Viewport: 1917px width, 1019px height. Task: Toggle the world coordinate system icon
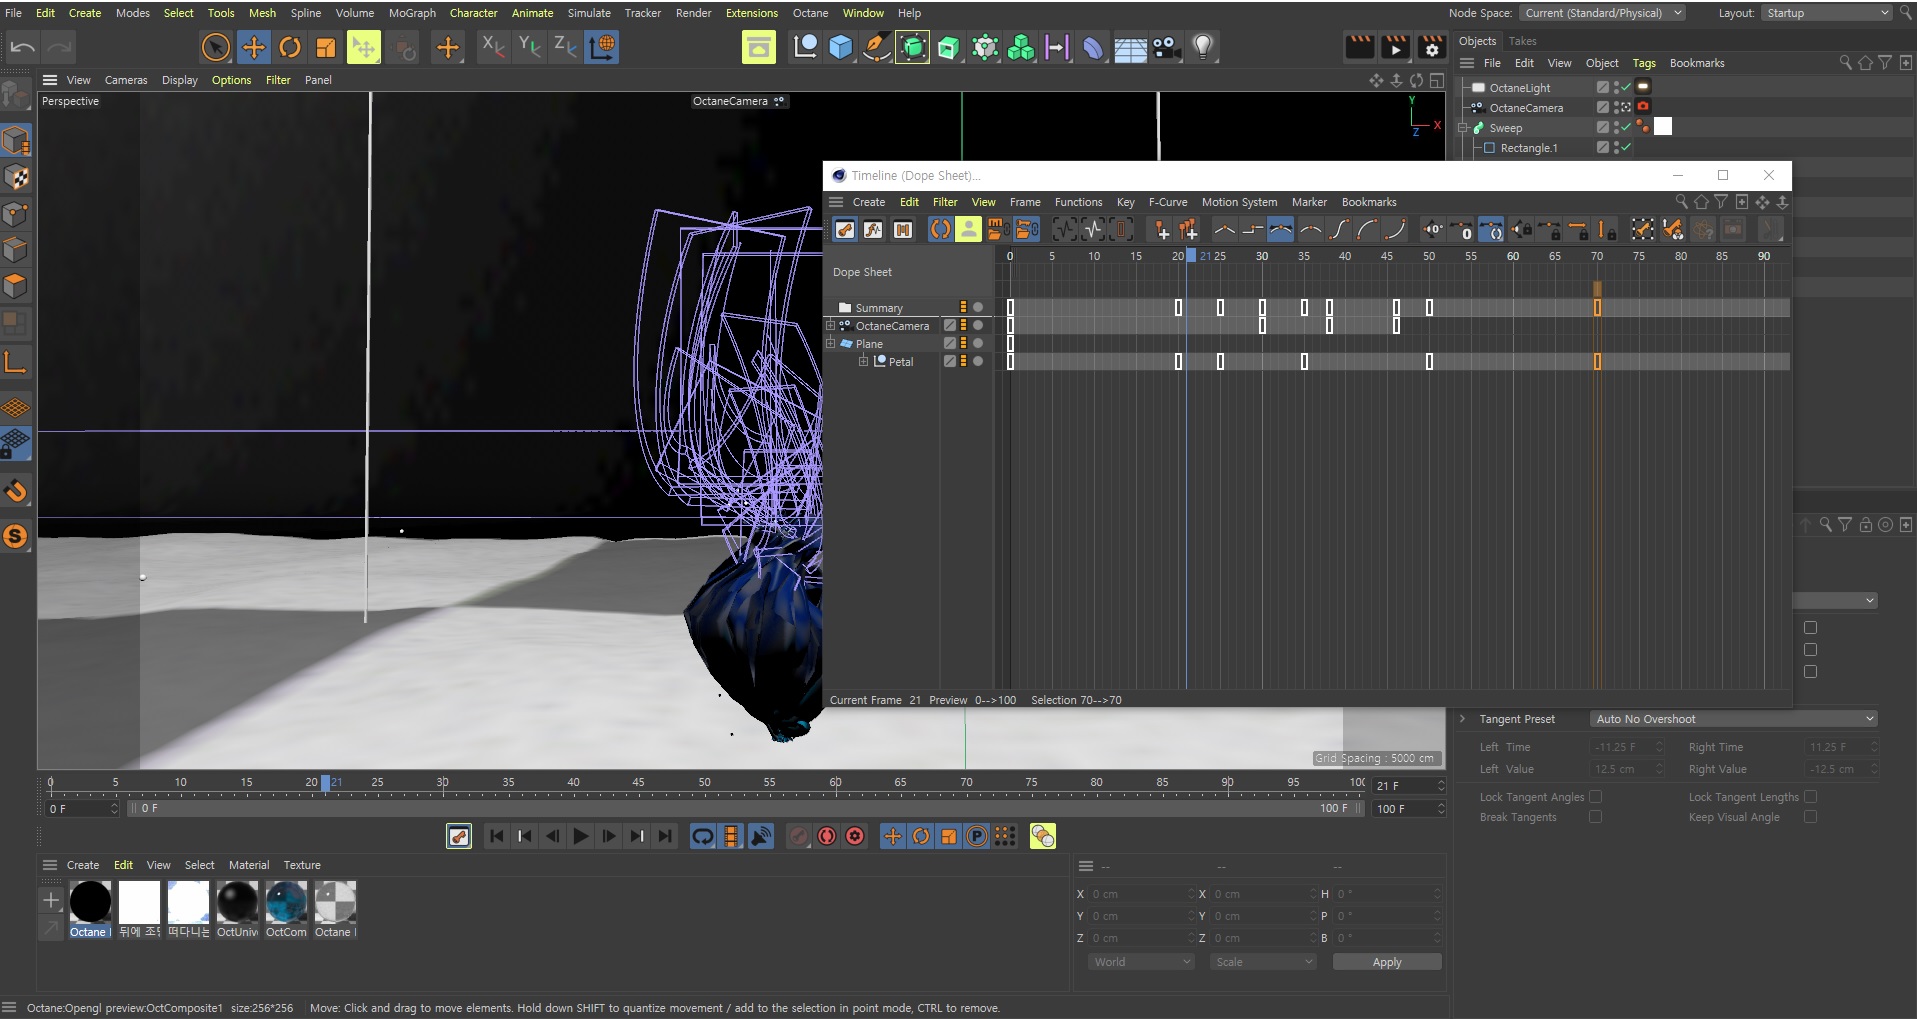602,47
